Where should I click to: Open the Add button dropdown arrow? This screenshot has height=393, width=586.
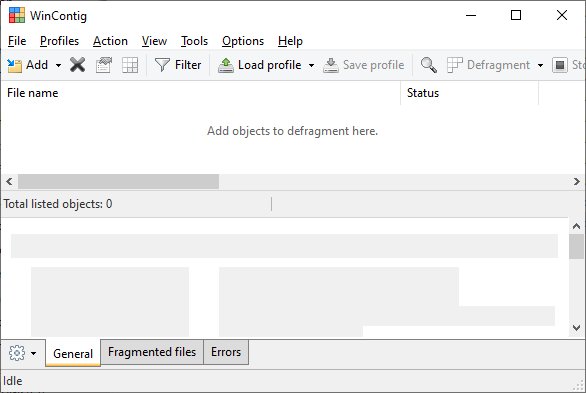tap(58, 65)
